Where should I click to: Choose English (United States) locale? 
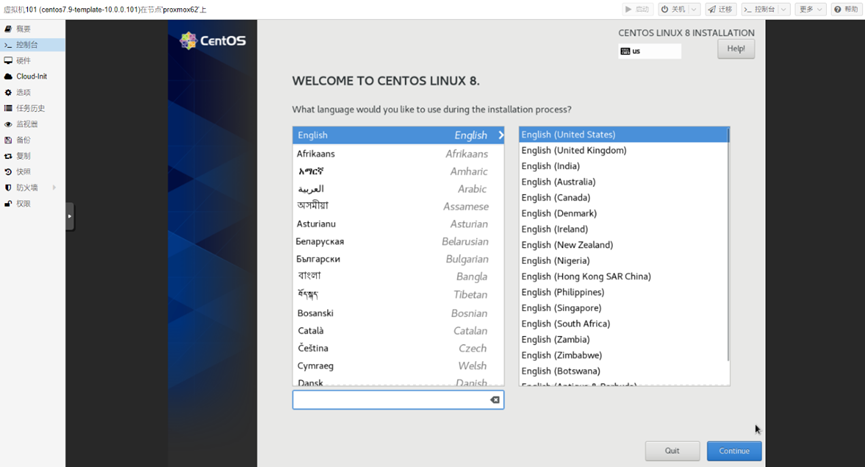[623, 135]
